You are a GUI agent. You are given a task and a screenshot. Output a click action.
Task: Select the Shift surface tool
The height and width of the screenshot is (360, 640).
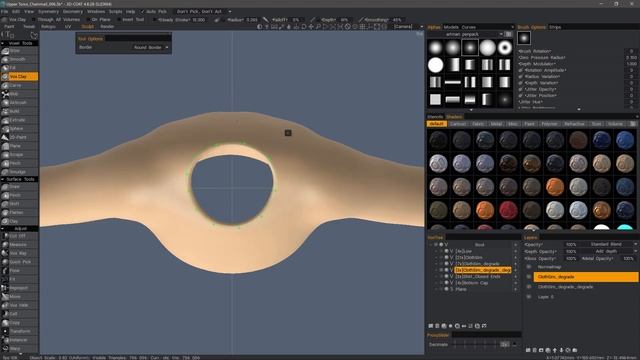pyautogui.click(x=20, y=204)
